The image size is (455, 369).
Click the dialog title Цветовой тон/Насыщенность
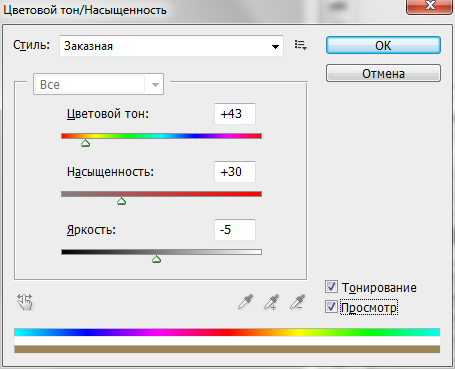coord(85,10)
